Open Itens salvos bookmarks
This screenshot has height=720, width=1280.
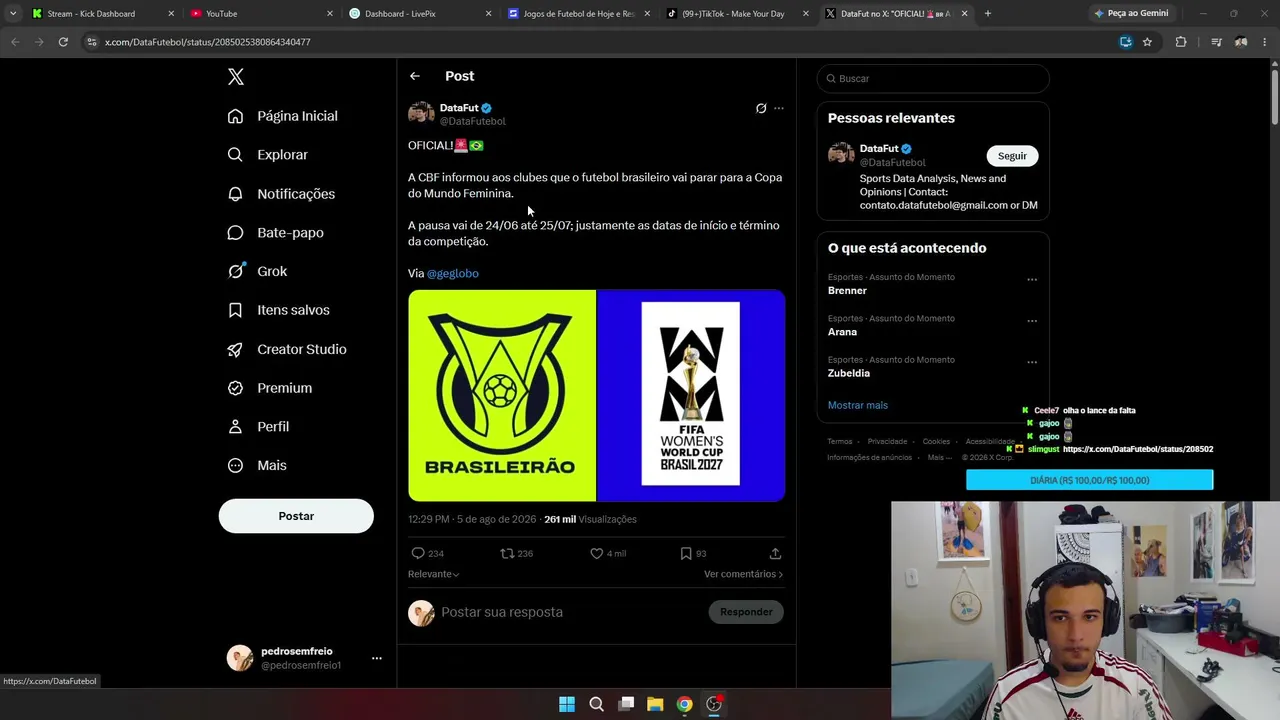click(279, 310)
